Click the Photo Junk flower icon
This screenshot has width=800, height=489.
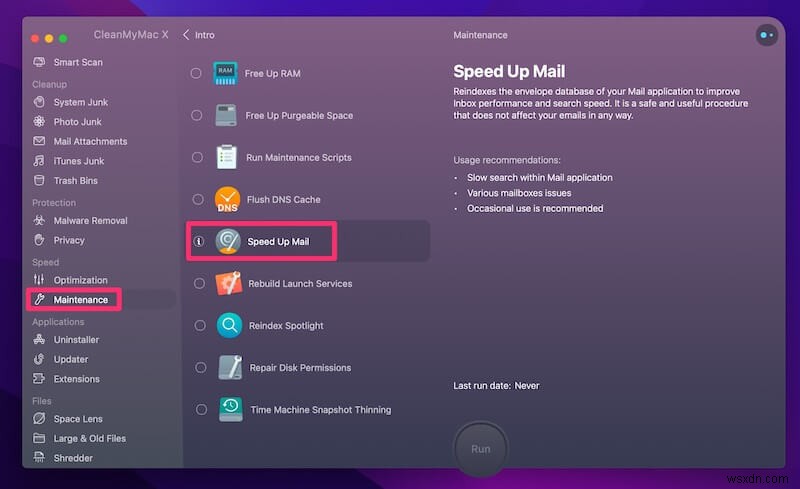(x=39, y=121)
